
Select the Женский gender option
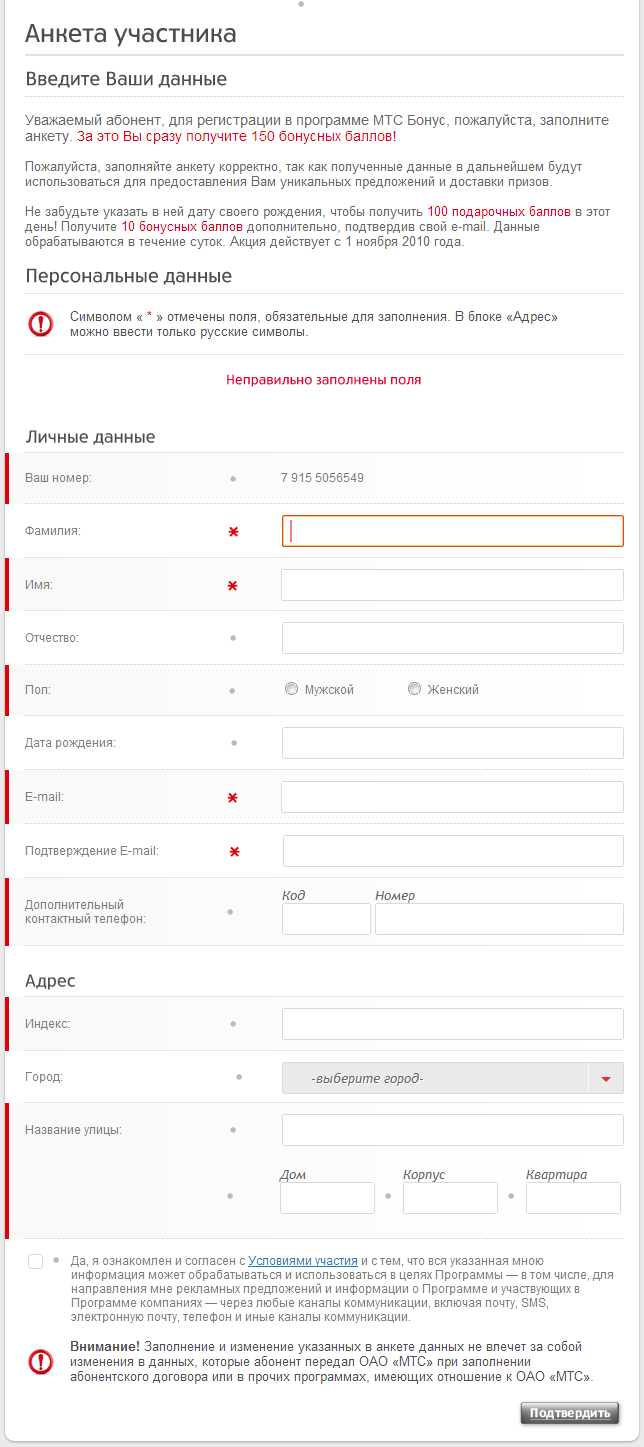[414, 689]
